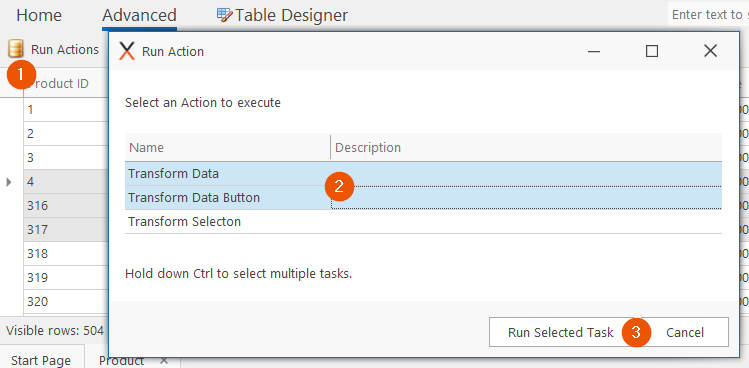Click the Table Designer pencil icon
749x368 pixels.
[225, 15]
